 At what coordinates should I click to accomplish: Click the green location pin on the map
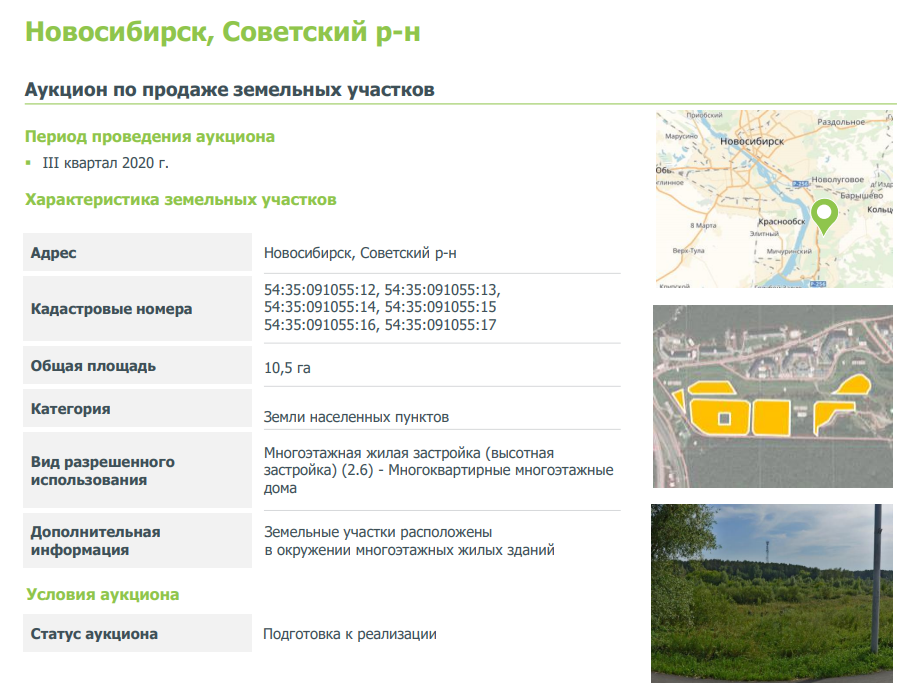(x=824, y=214)
